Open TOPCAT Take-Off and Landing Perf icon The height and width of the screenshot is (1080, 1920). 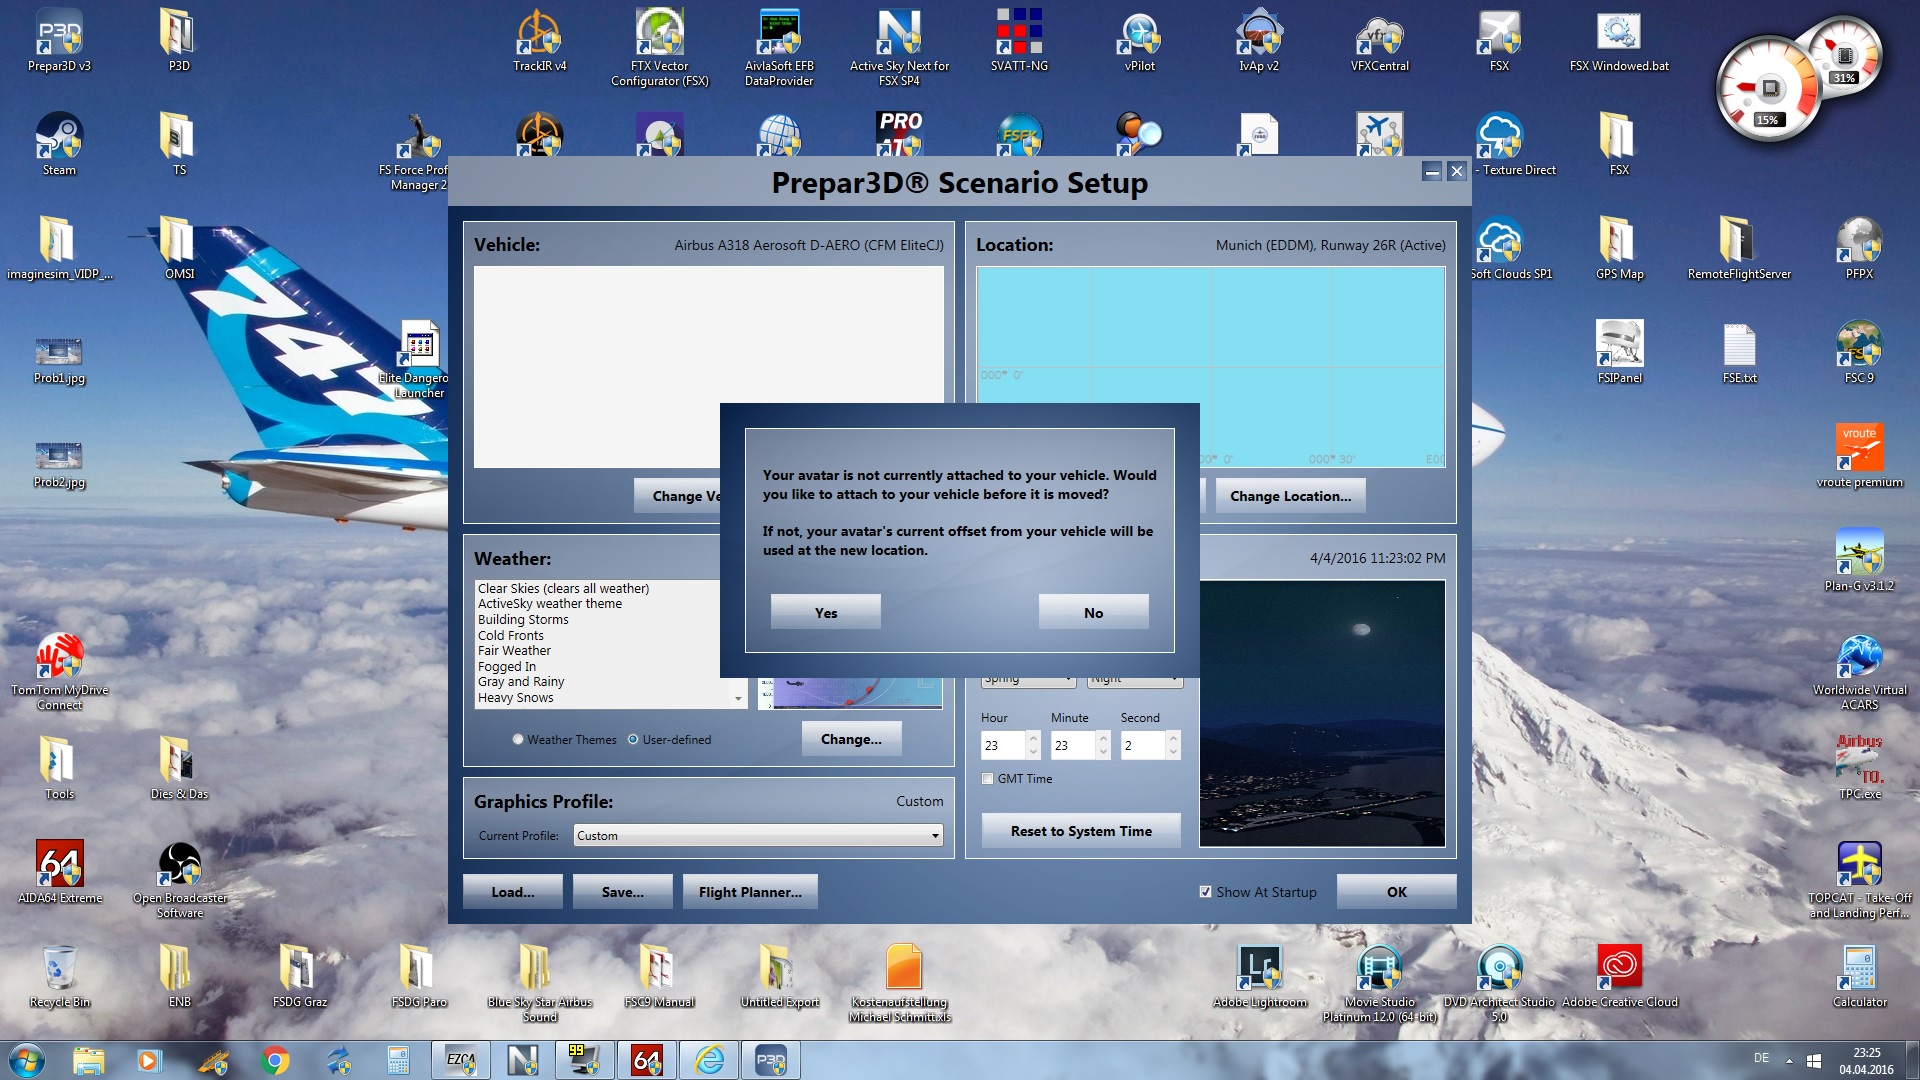click(x=1859, y=880)
